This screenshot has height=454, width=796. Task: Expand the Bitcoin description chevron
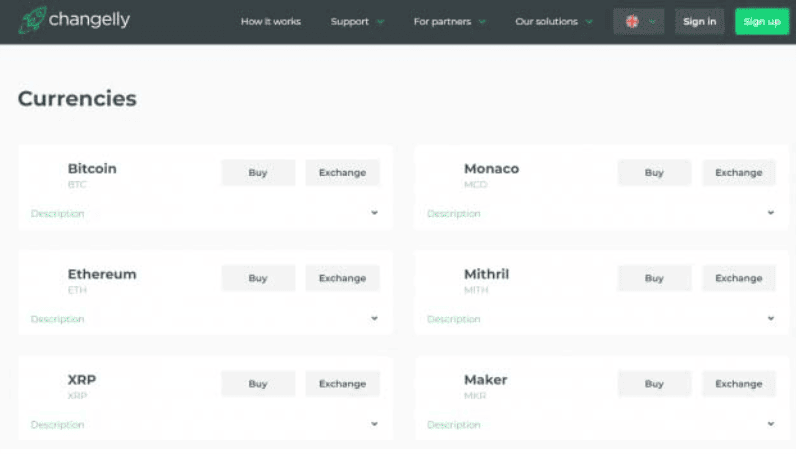pyautogui.click(x=374, y=213)
